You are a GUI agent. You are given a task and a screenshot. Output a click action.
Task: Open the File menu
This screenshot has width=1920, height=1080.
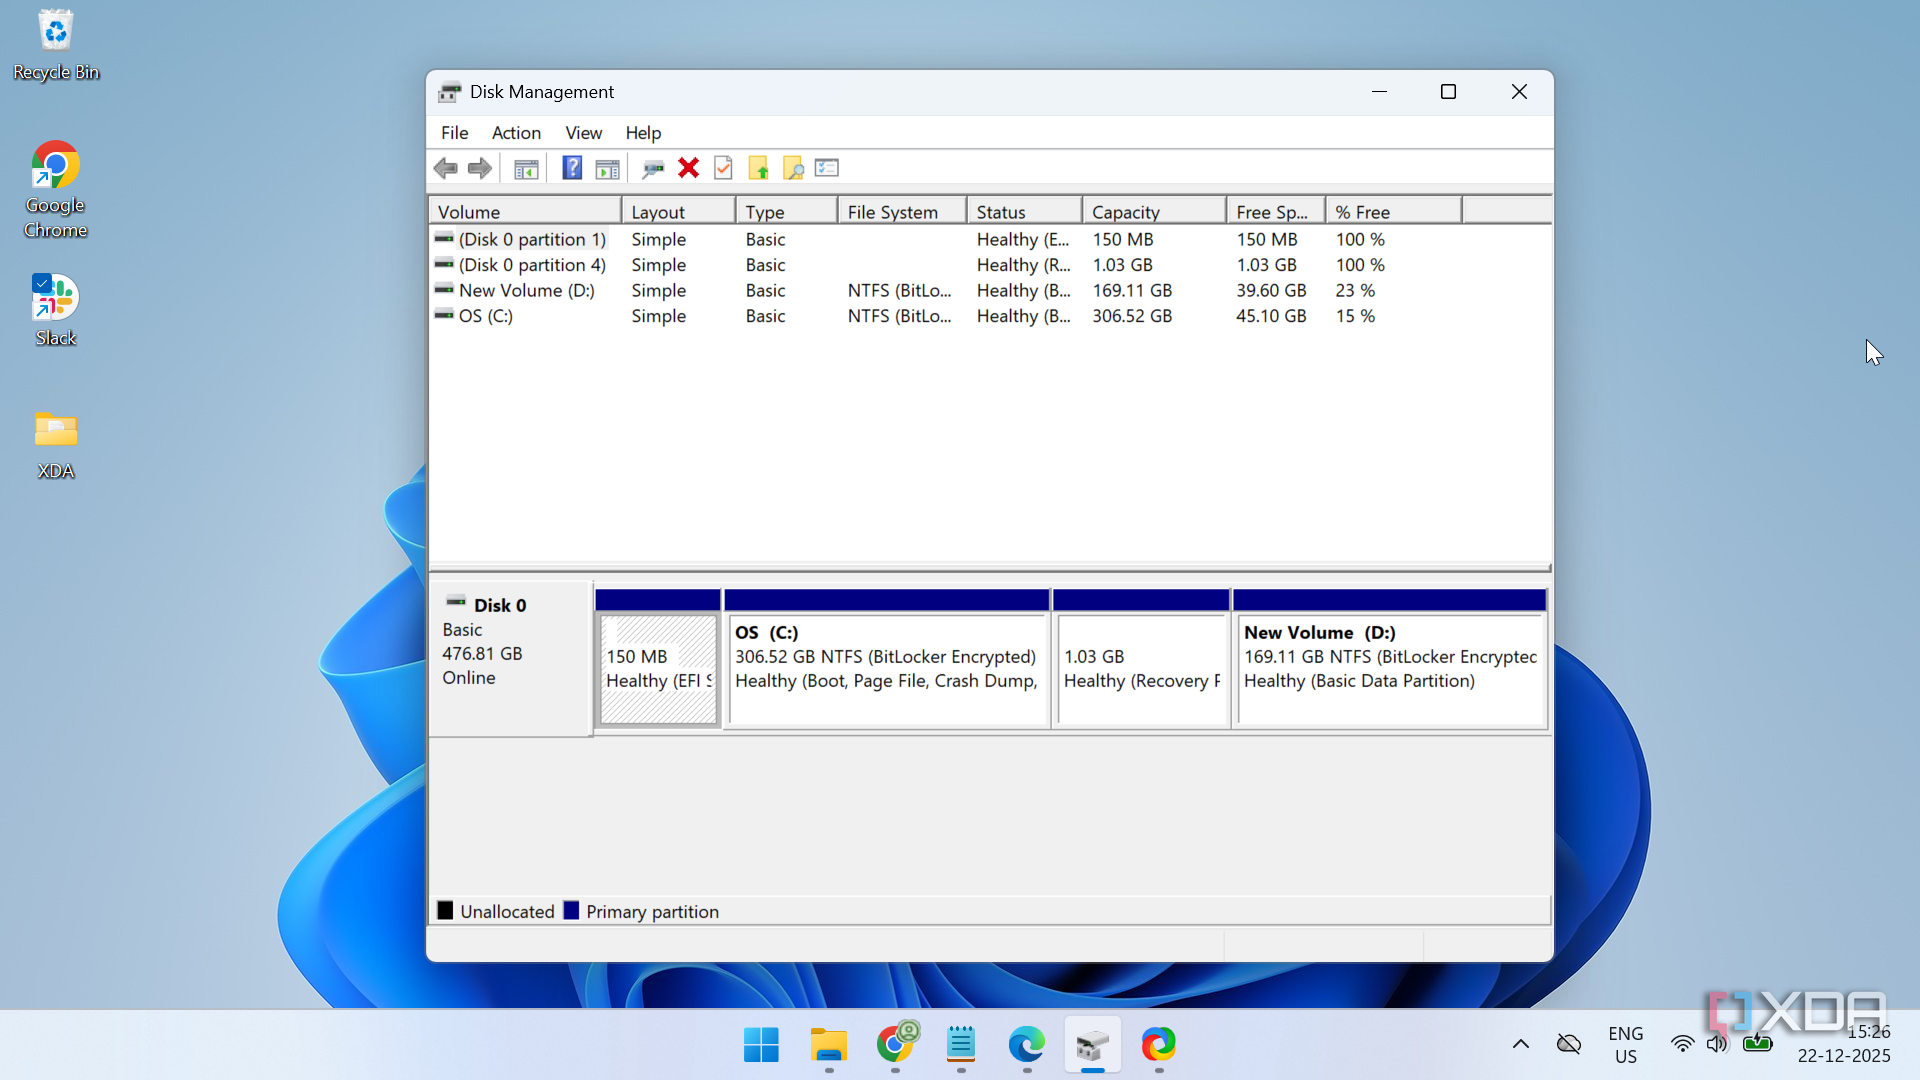pos(455,133)
